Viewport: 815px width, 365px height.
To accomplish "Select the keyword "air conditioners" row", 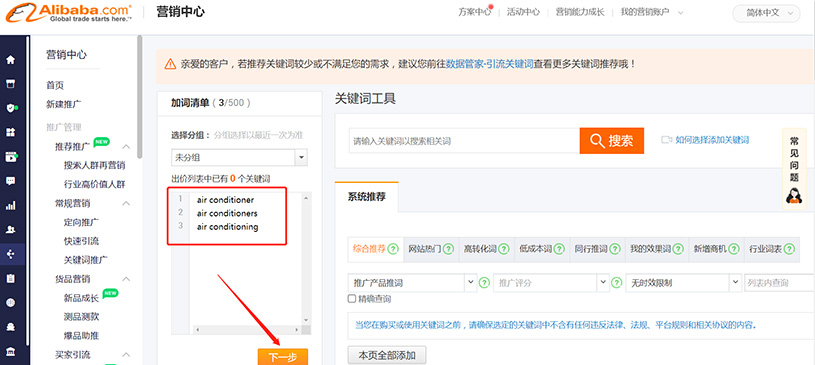I will click(227, 213).
